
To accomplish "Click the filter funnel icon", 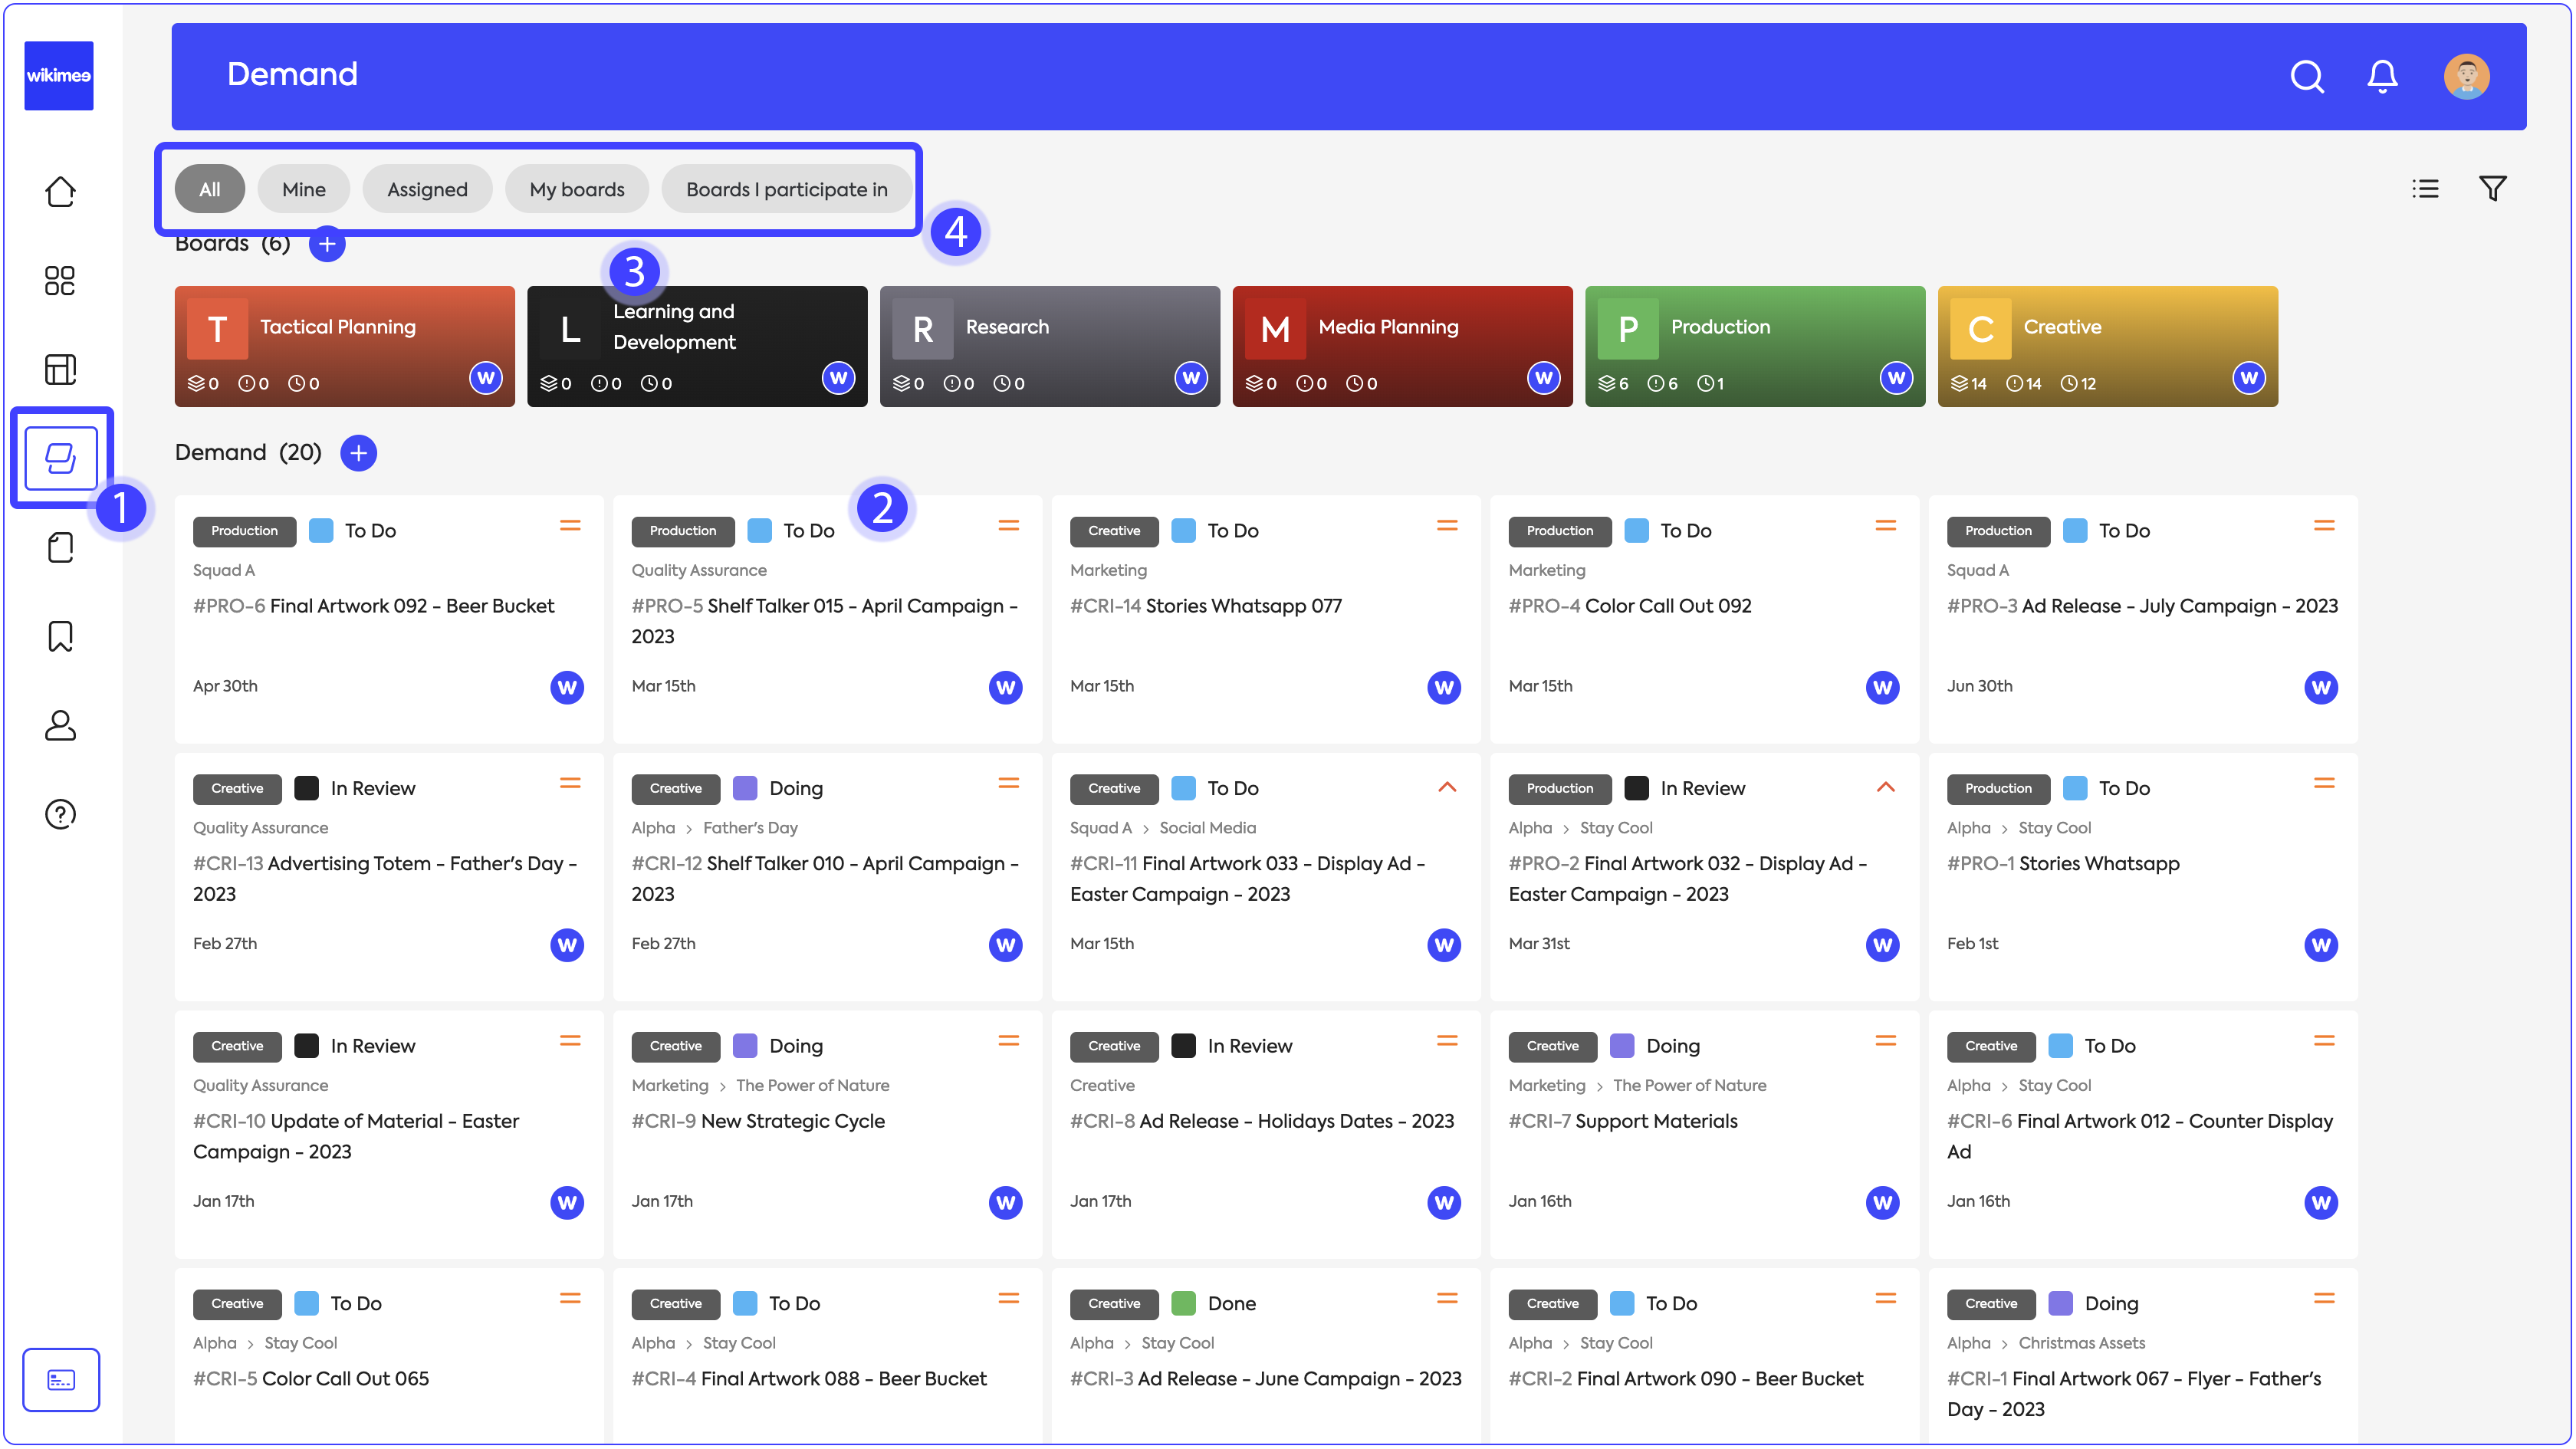I will point(2492,189).
